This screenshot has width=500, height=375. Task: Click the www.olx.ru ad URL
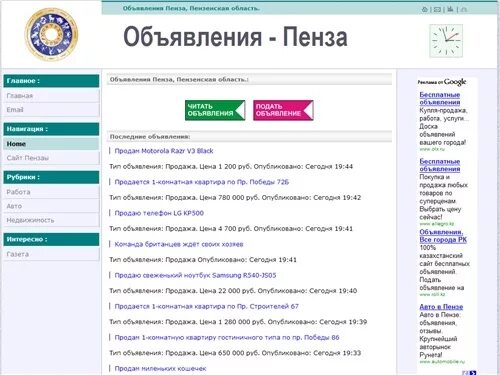pyautogui.click(x=432, y=149)
